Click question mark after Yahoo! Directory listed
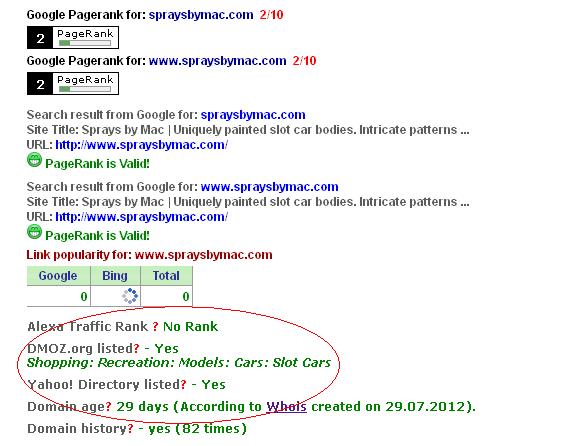Image resolution: width=568 pixels, height=446 pixels. click(184, 385)
